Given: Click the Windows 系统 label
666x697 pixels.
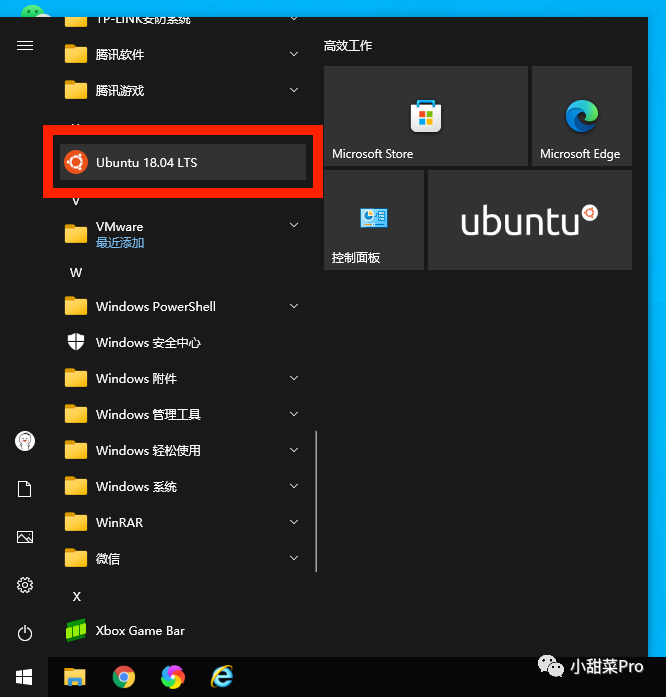Looking at the screenshot, I should [136, 487].
